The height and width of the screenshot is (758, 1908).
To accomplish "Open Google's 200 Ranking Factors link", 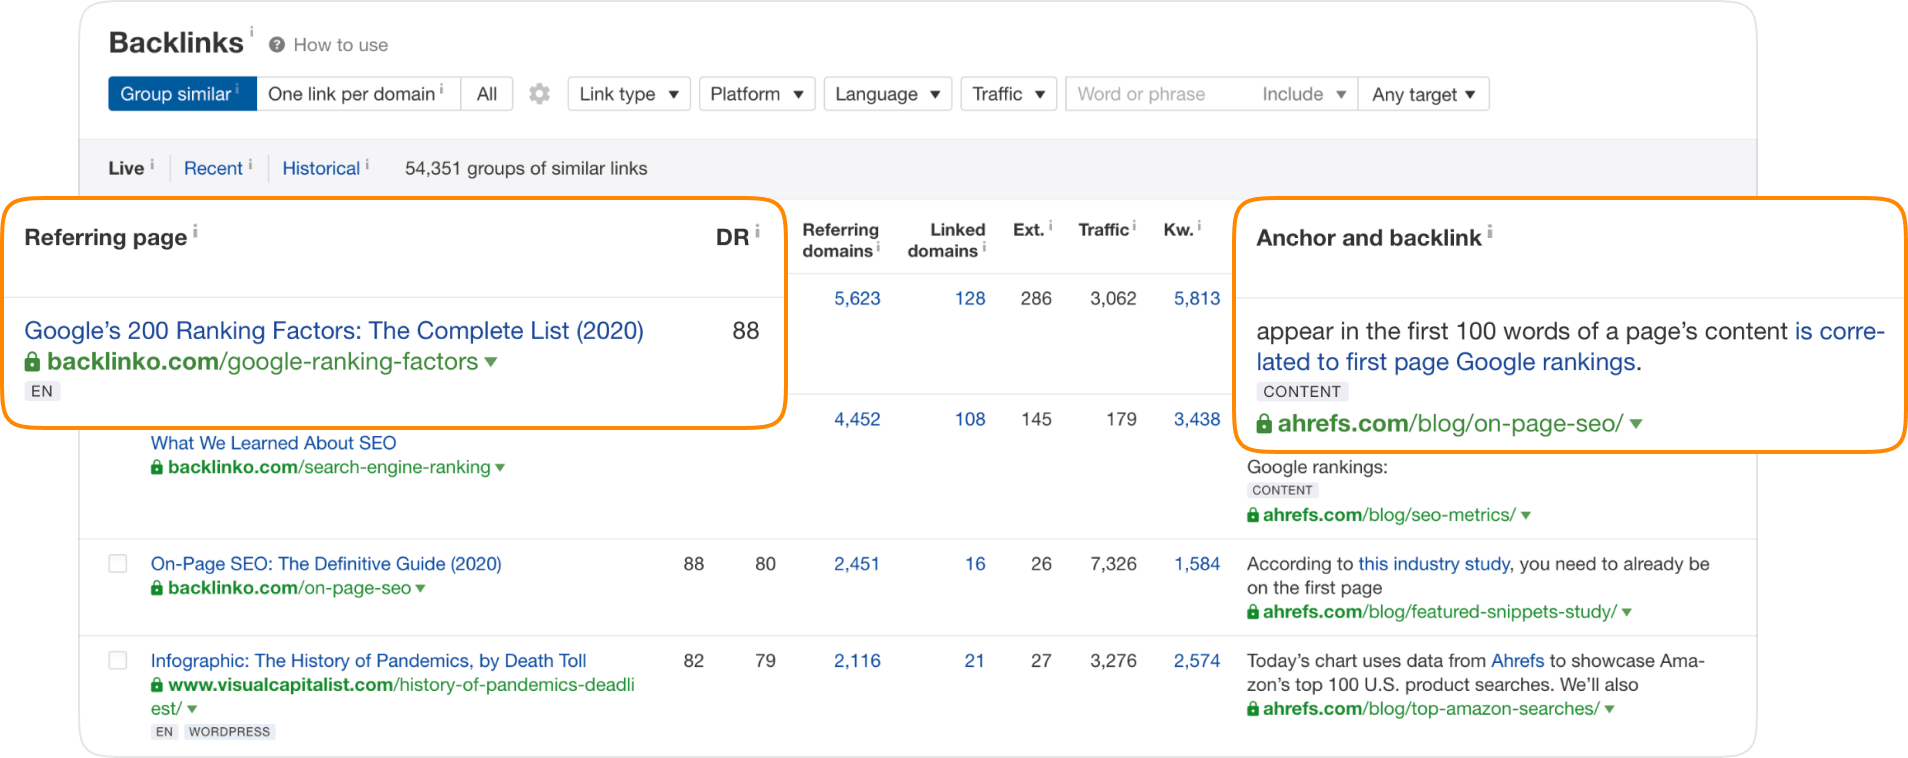I will [333, 331].
